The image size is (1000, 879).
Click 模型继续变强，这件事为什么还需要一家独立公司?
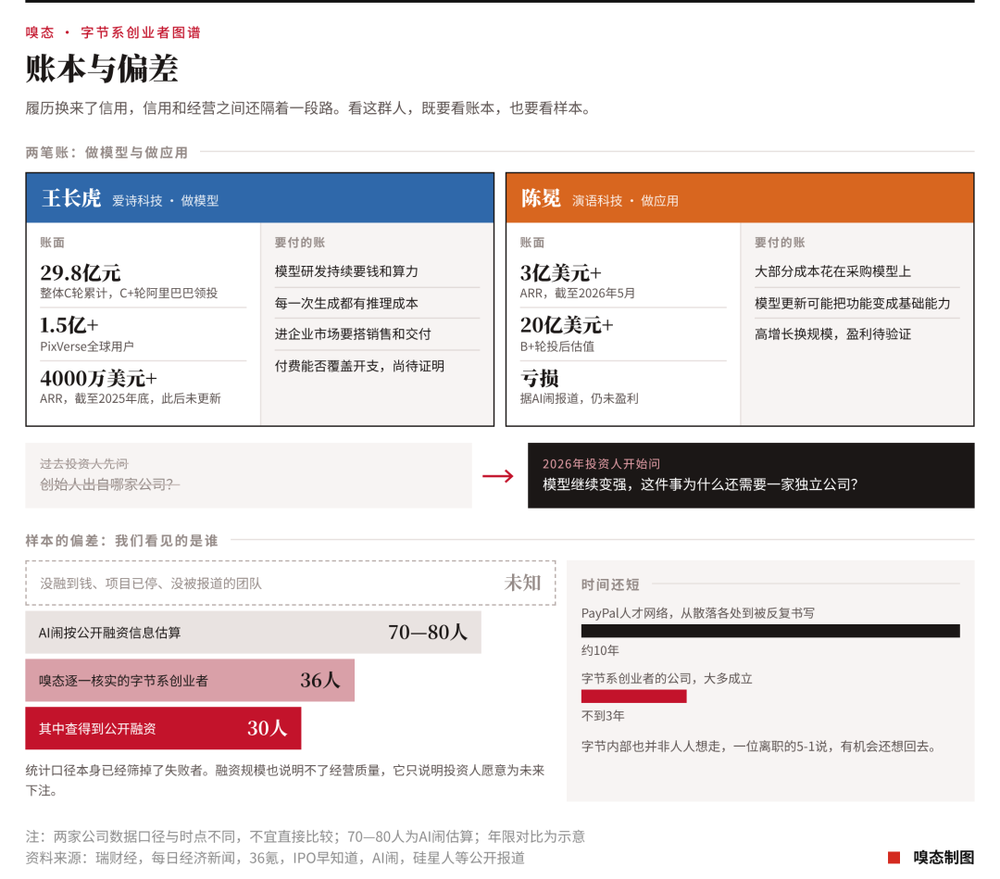(x=700, y=485)
